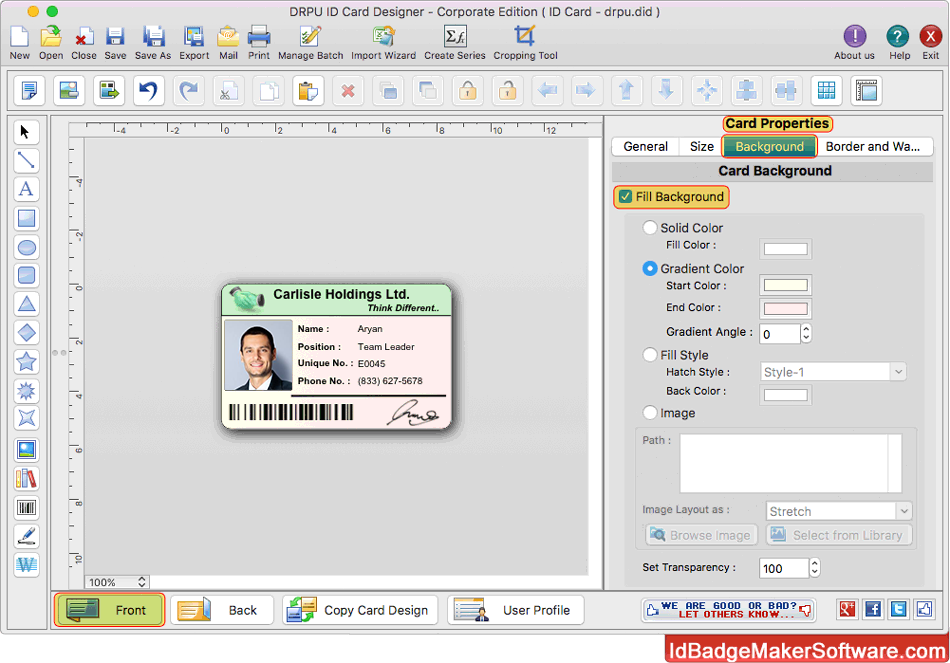This screenshot has width=950, height=663.
Task: Select the Text tool in the shapes toolbar
Action: tap(26, 189)
